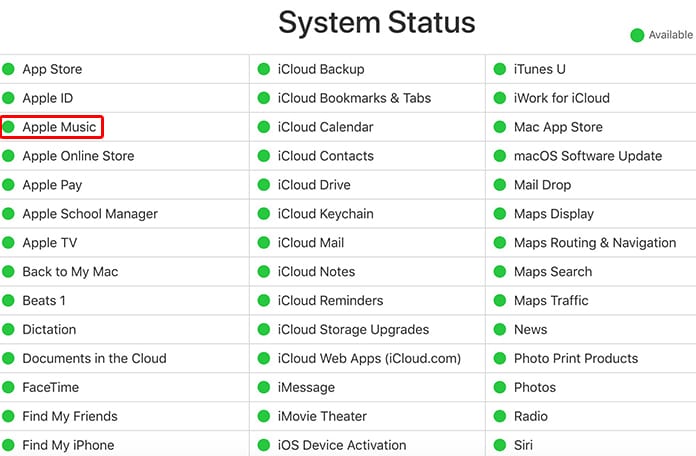This screenshot has width=696, height=456.
Task: Select the iCloud Notes entry
Action: (x=316, y=272)
